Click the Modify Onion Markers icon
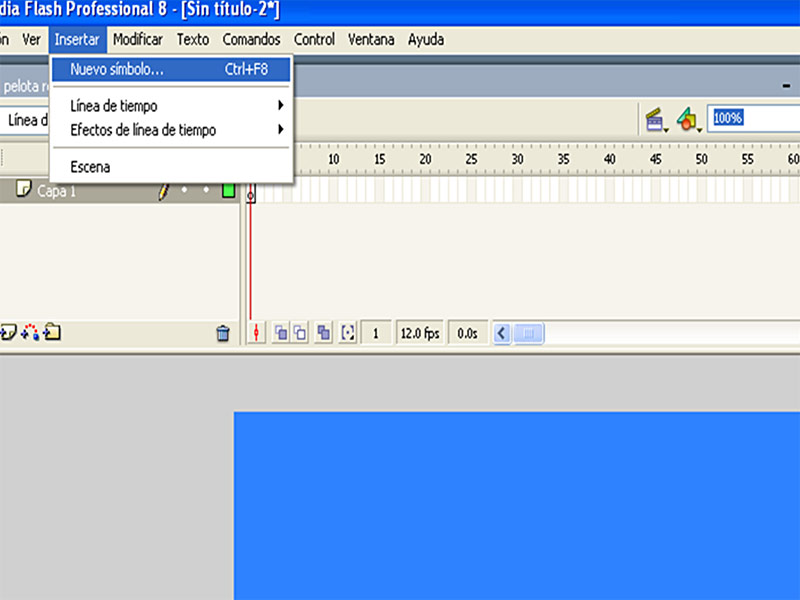This screenshot has width=800, height=600. coord(348,333)
